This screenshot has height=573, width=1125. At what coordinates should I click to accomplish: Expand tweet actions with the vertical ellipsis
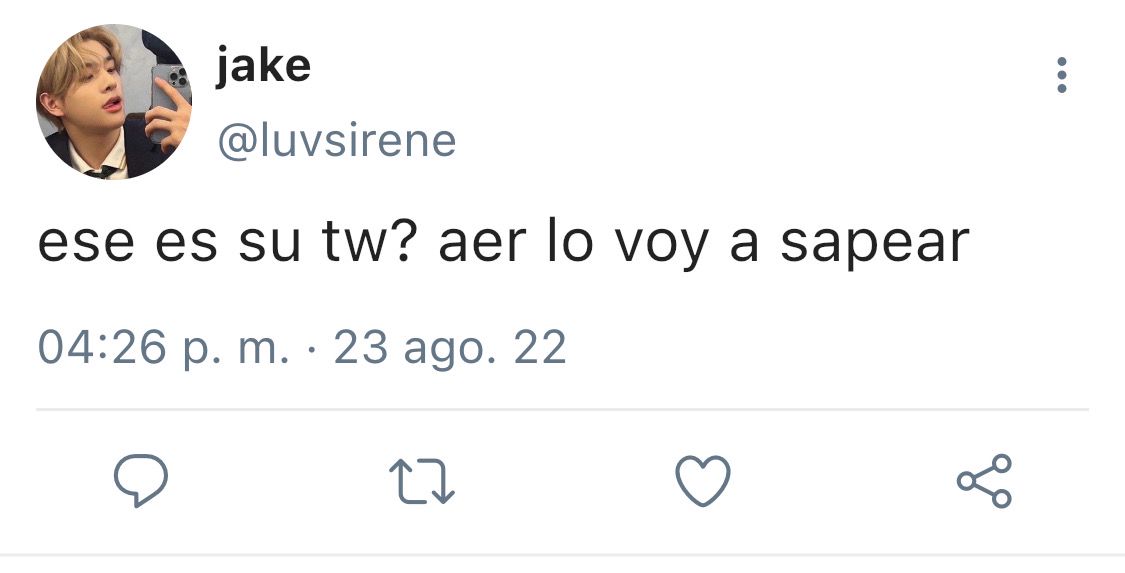(x=1061, y=75)
